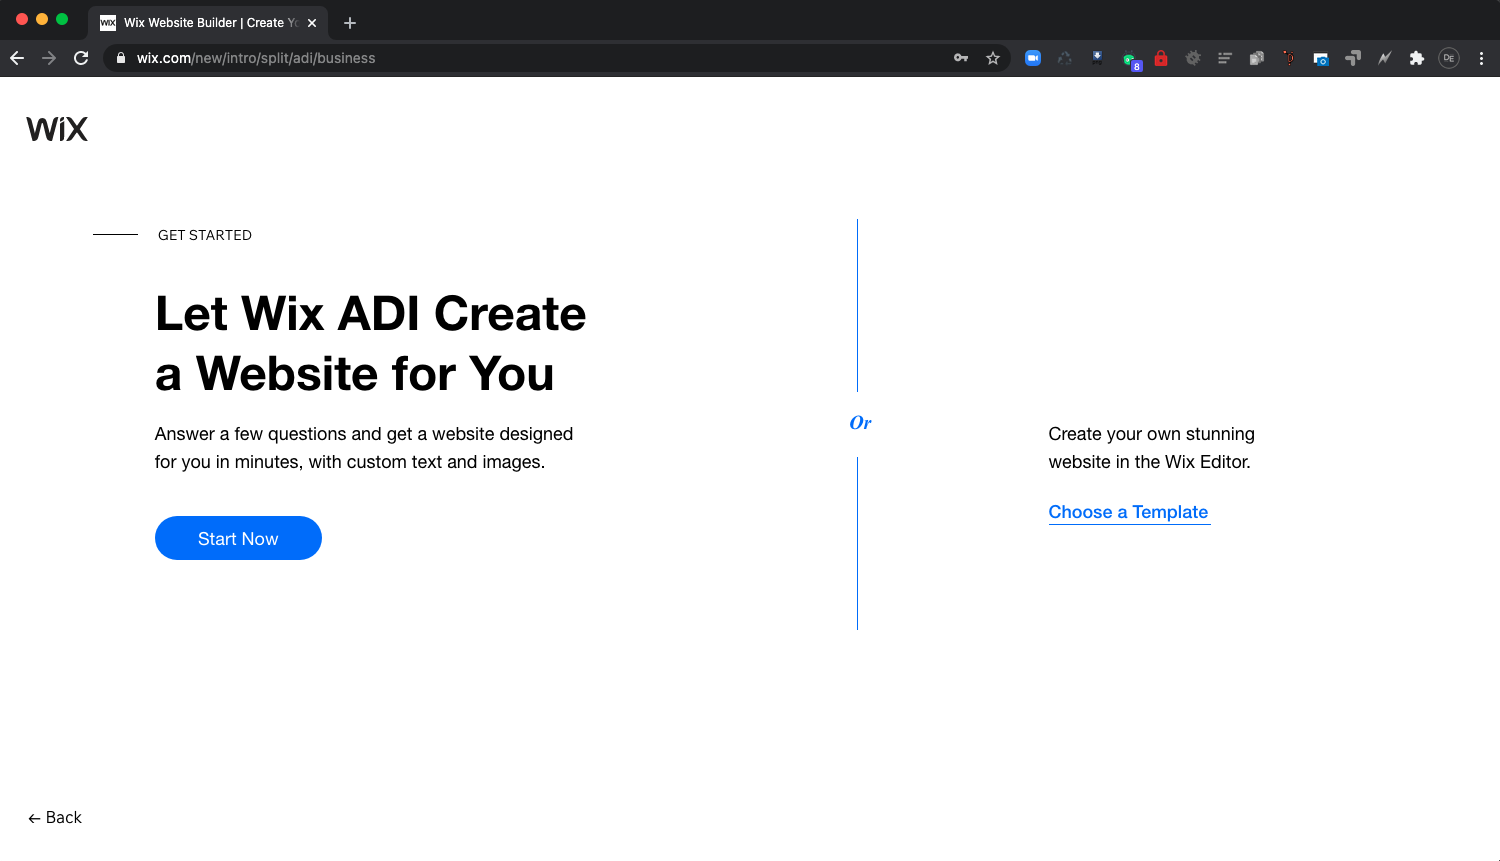Open the screenshot camera extension
Image resolution: width=1500 pixels, height=861 pixels.
[1321, 59]
